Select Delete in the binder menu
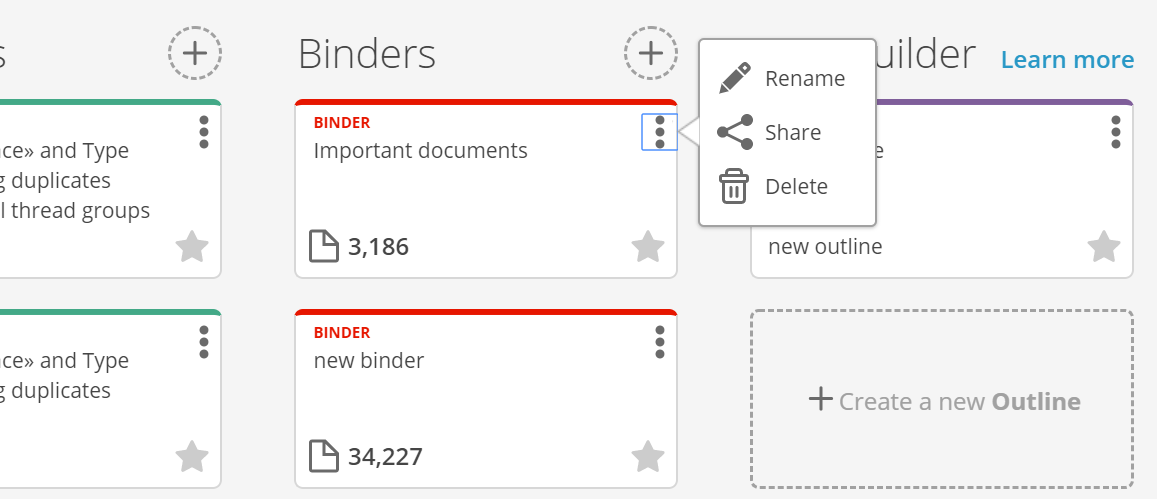The height and width of the screenshot is (499, 1157). 787,186
